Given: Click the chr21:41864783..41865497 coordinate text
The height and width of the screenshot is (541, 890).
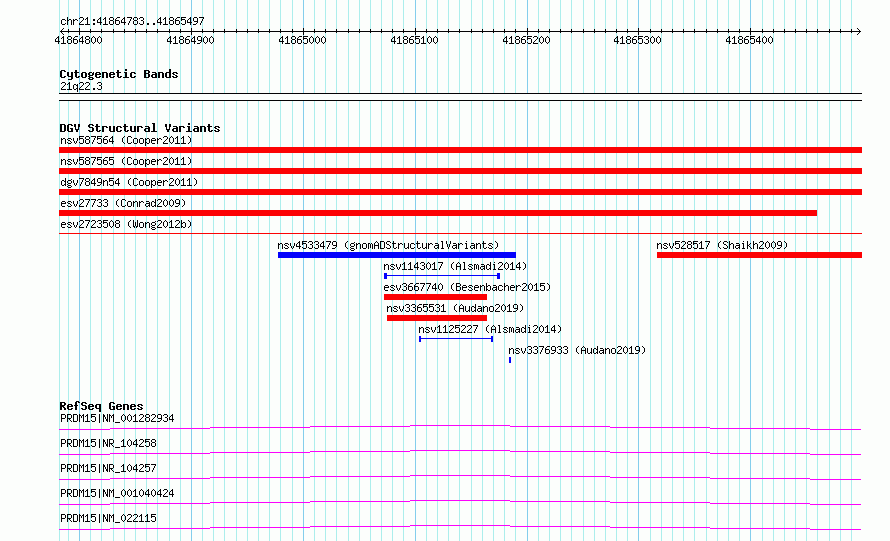Looking at the screenshot, I should (132, 21).
